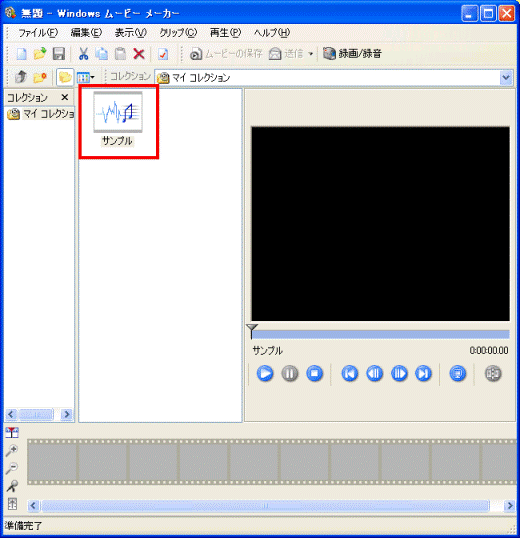This screenshot has width=520, height=538.
Task: Open the audio levels icon
Action: pos(12,504)
